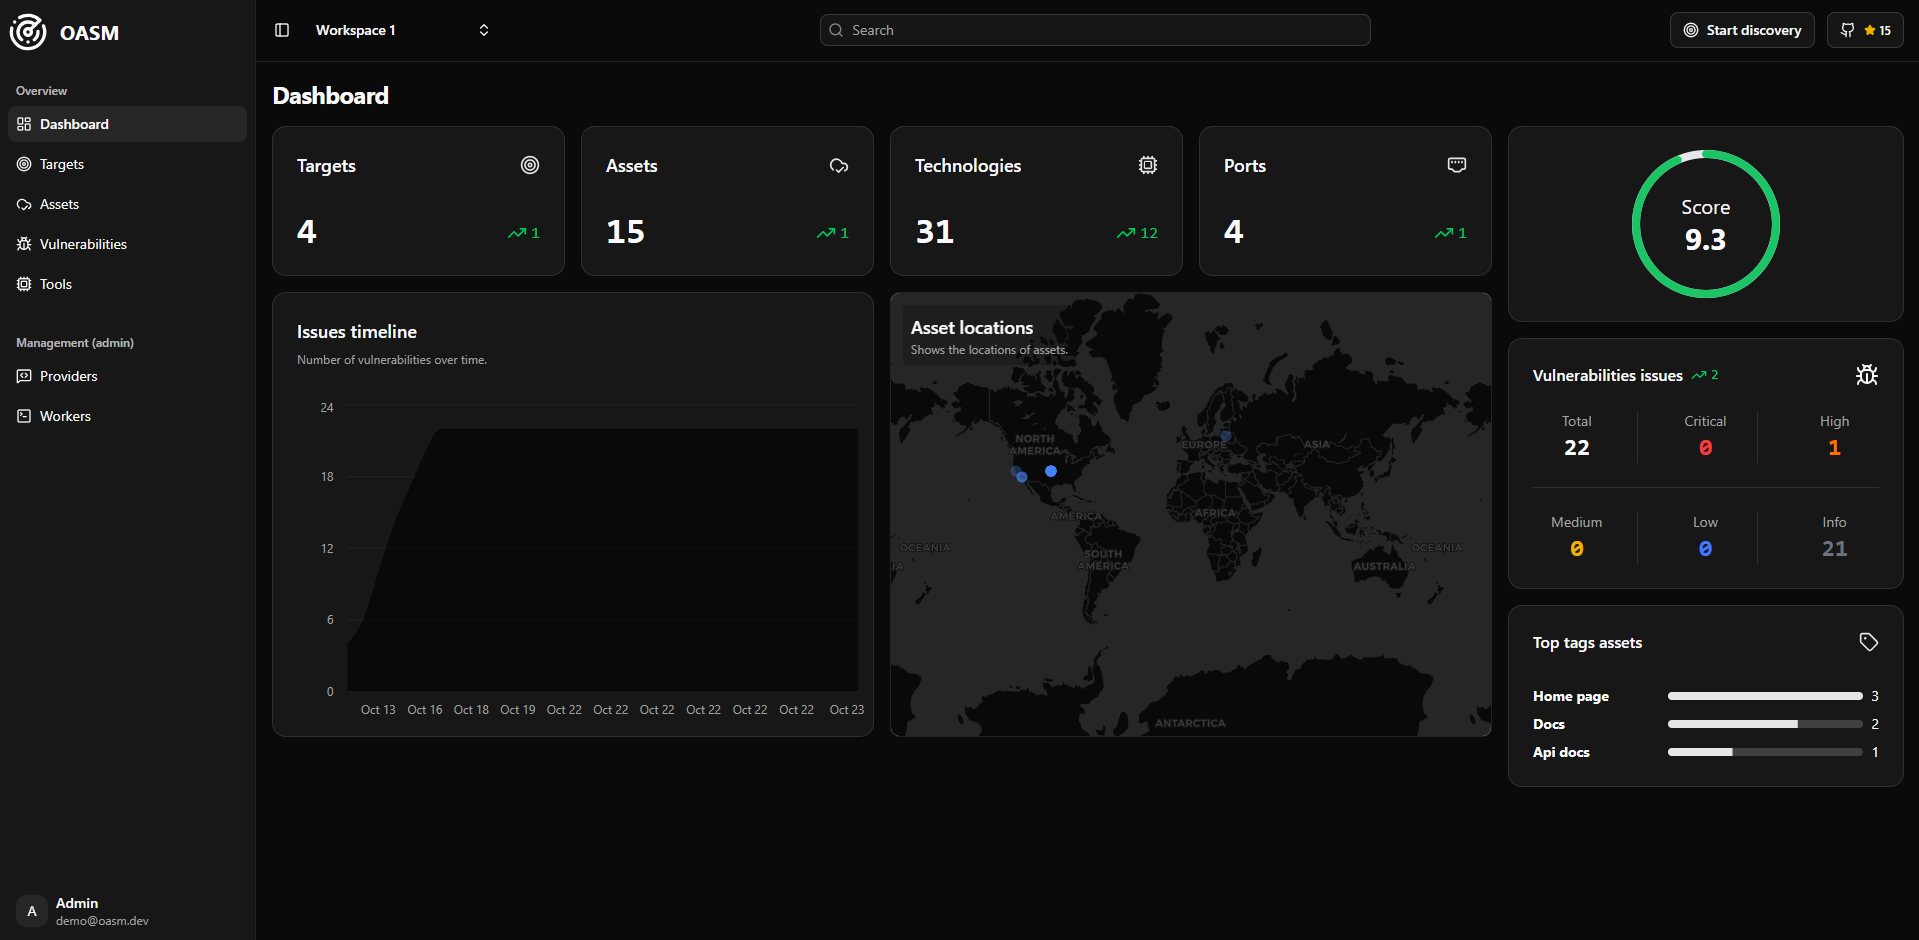1919x940 pixels.
Task: Toggle the sidebar panel icon
Action: (282, 30)
